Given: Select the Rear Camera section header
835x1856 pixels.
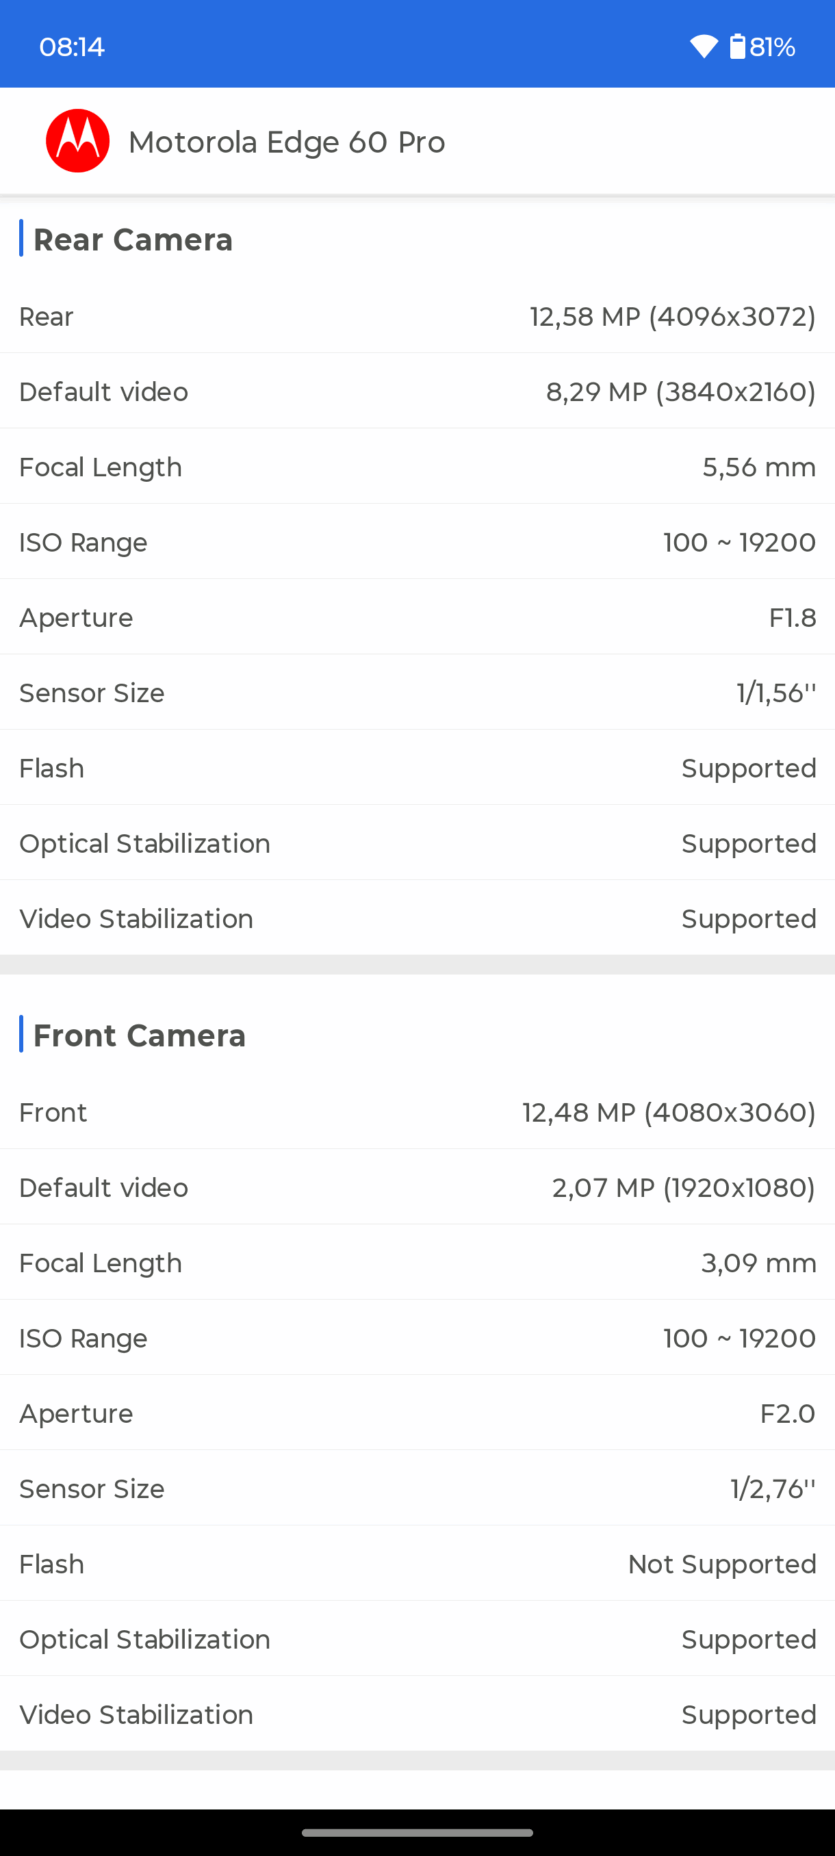Looking at the screenshot, I should (133, 240).
